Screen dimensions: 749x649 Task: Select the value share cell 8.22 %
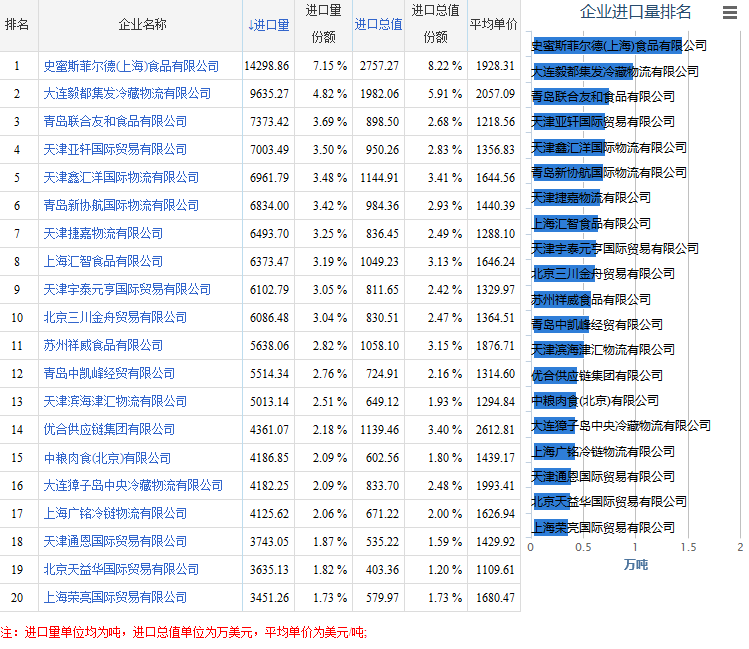pyautogui.click(x=445, y=66)
